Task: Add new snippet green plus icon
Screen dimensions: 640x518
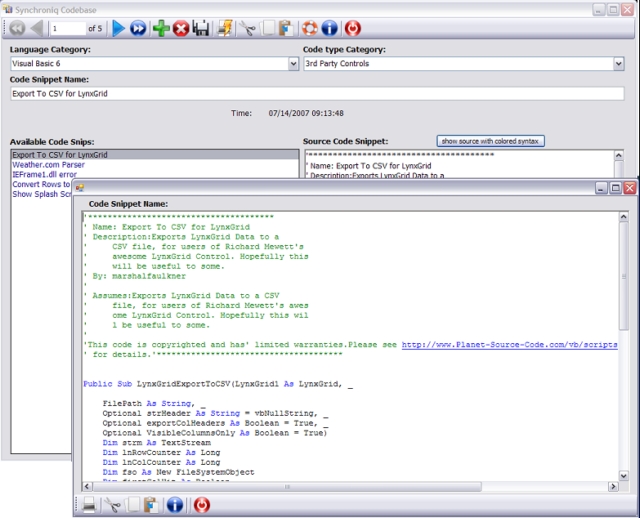Action: pyautogui.click(x=161, y=29)
